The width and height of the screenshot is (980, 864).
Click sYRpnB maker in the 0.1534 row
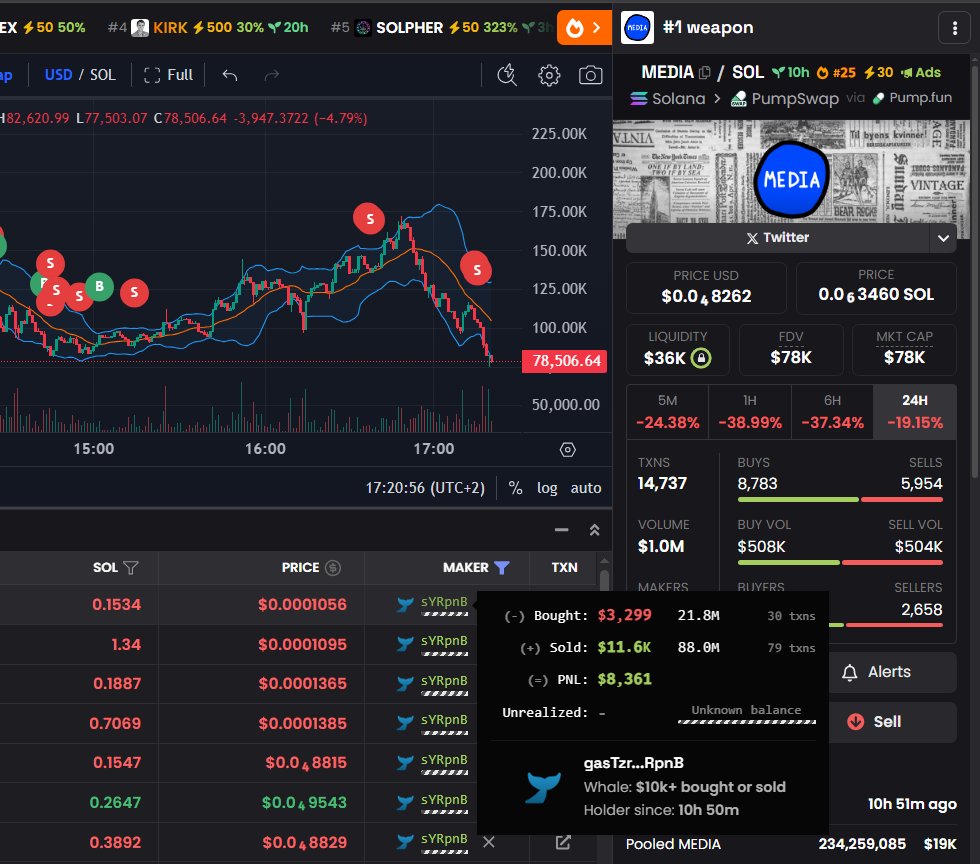pyautogui.click(x=444, y=602)
